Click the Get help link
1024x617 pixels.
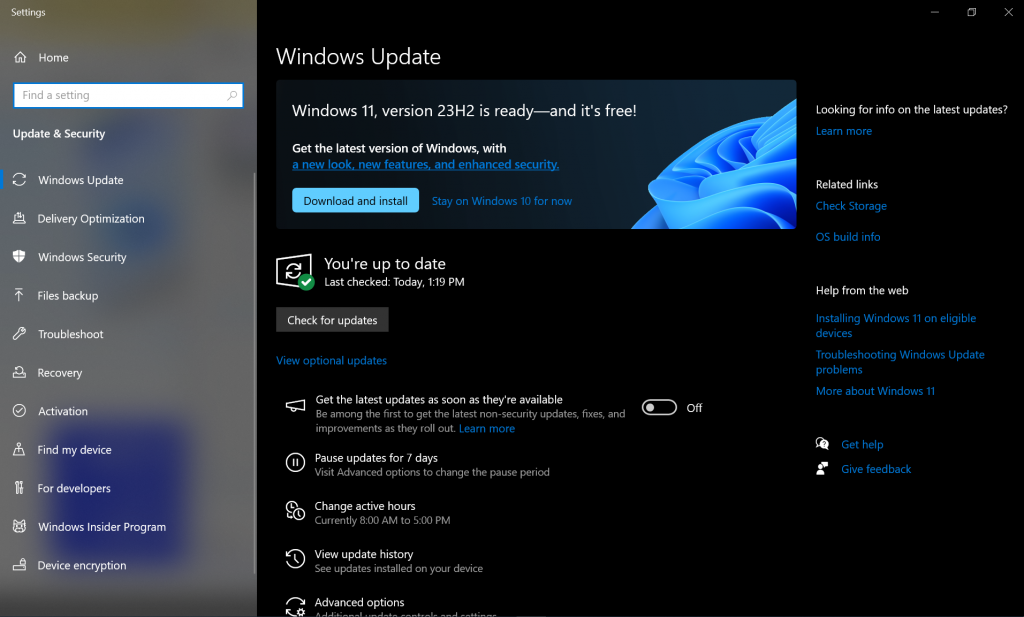(x=862, y=445)
